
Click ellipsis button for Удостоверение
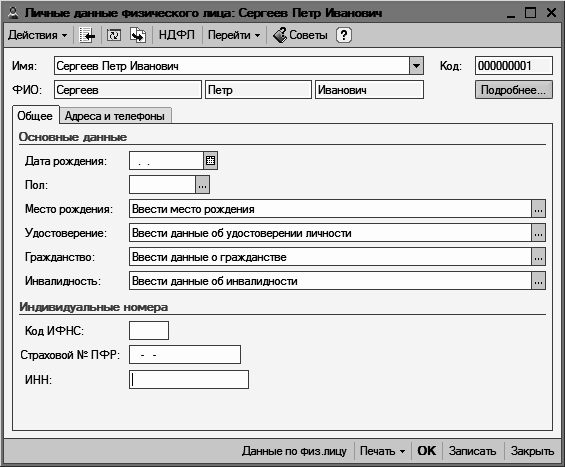point(538,233)
